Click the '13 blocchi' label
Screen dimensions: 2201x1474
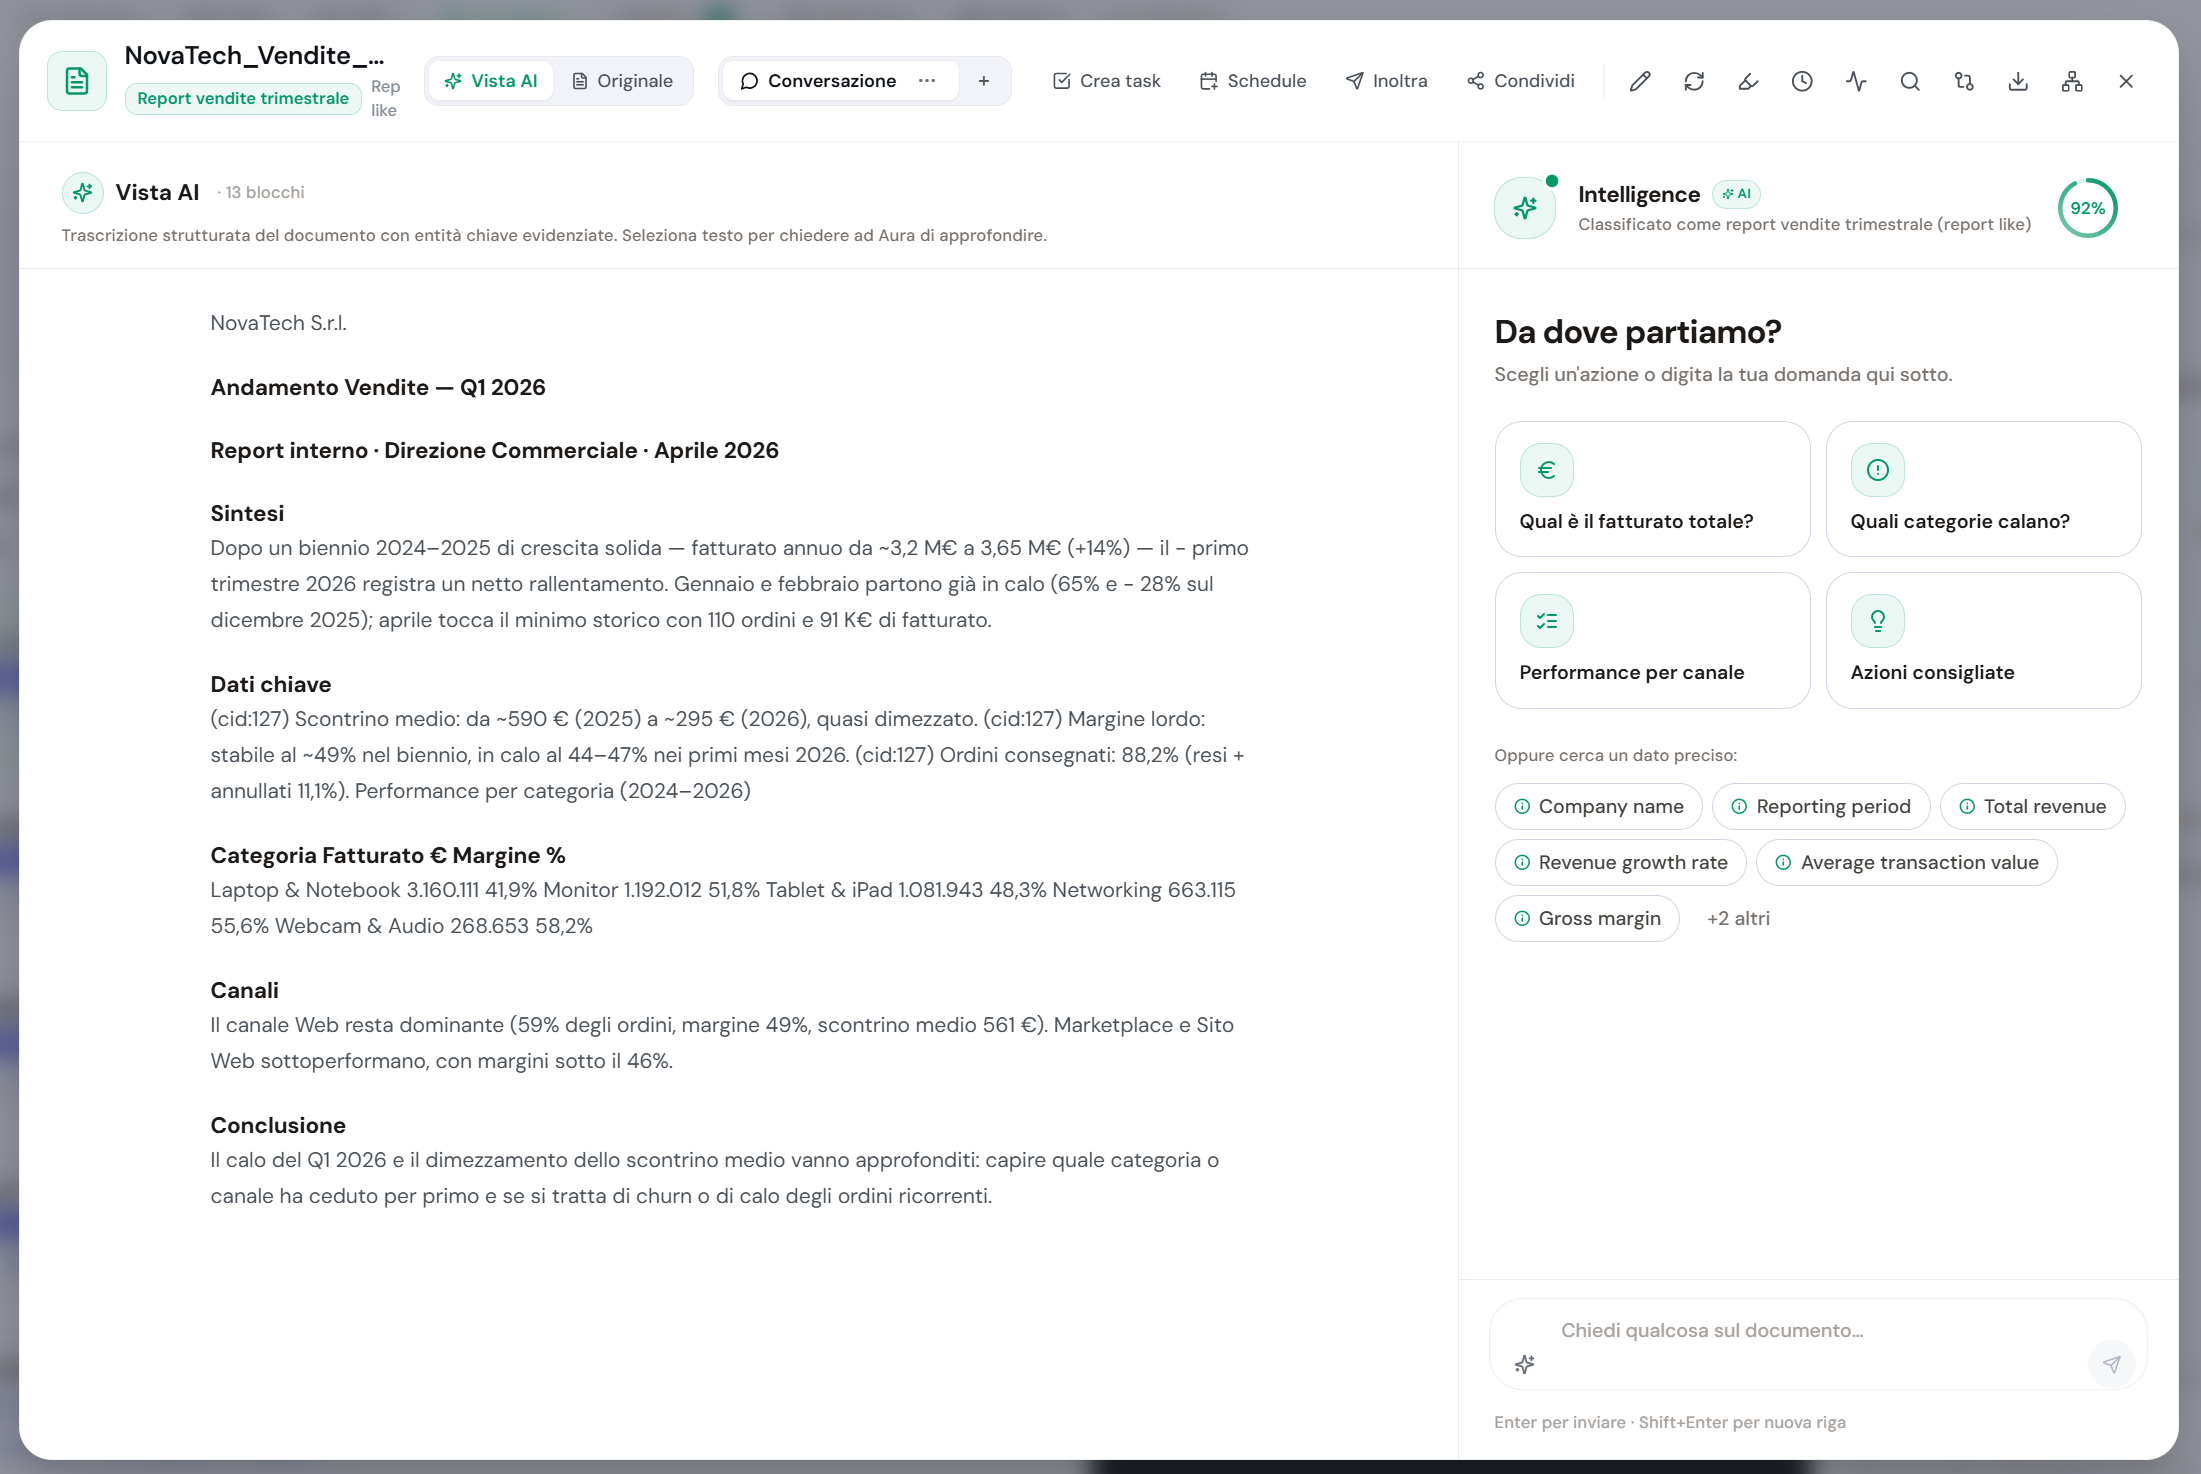tap(264, 192)
